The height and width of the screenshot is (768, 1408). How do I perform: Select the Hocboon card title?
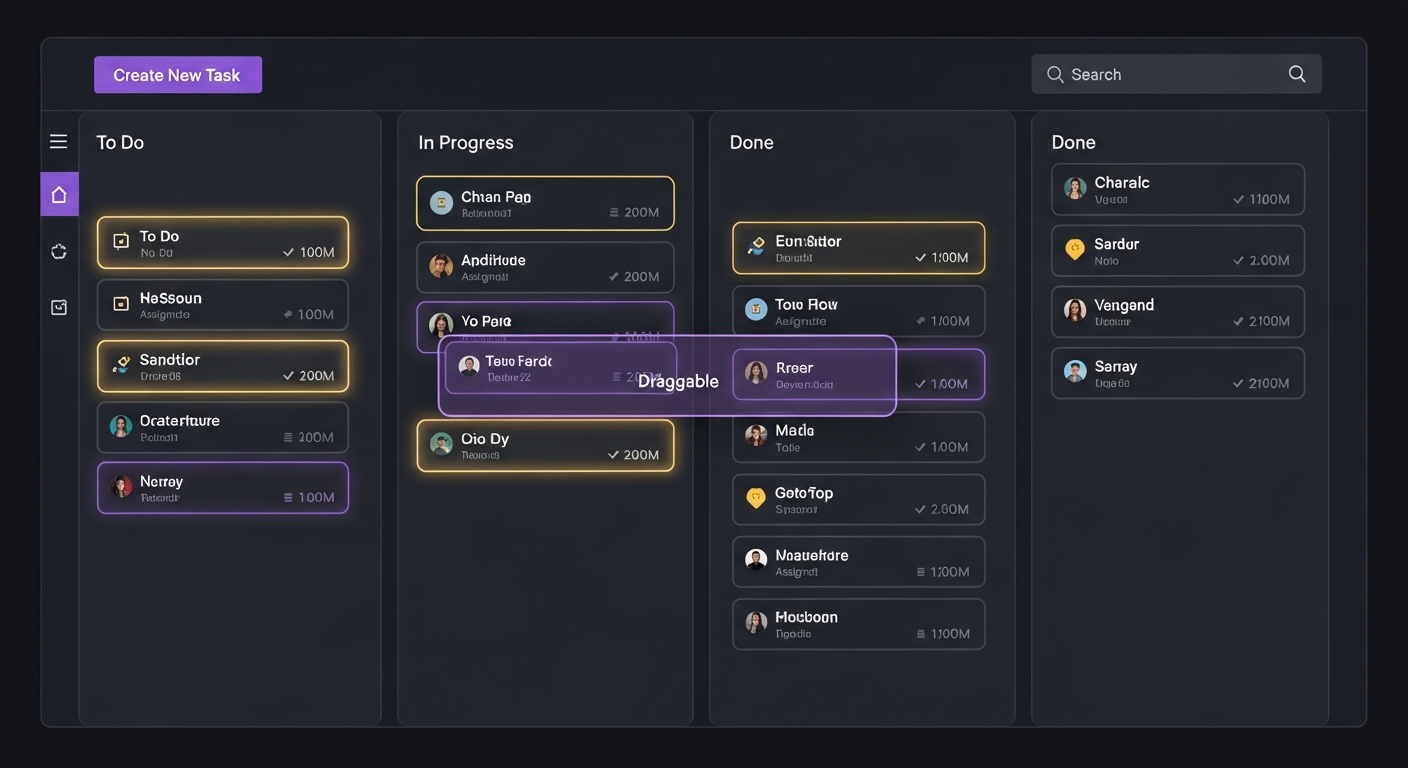pyautogui.click(x=806, y=617)
